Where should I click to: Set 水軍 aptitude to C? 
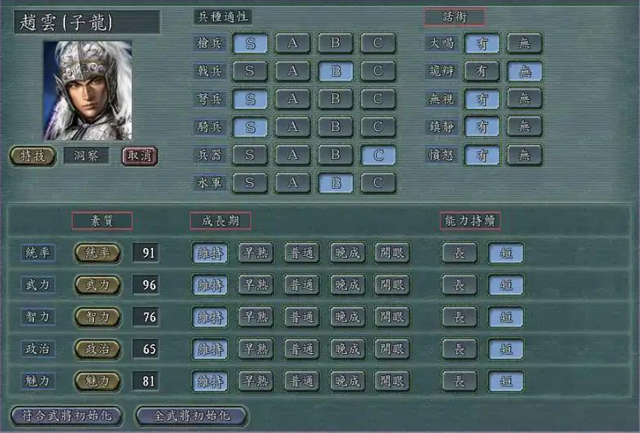[x=378, y=183]
